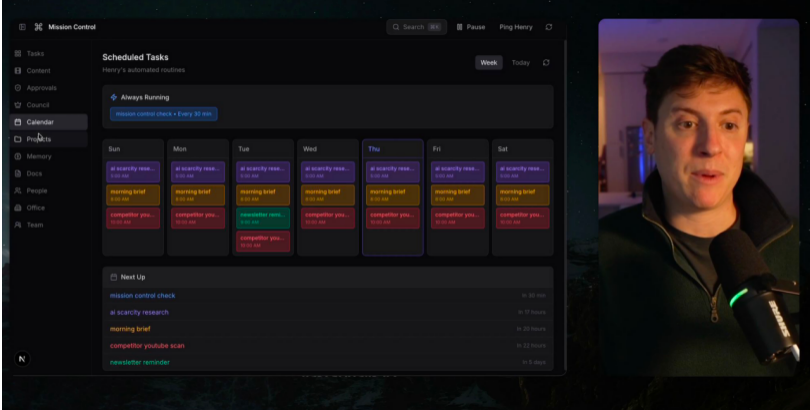
Task: Open the Approvals shield icon
Action: (x=18, y=88)
